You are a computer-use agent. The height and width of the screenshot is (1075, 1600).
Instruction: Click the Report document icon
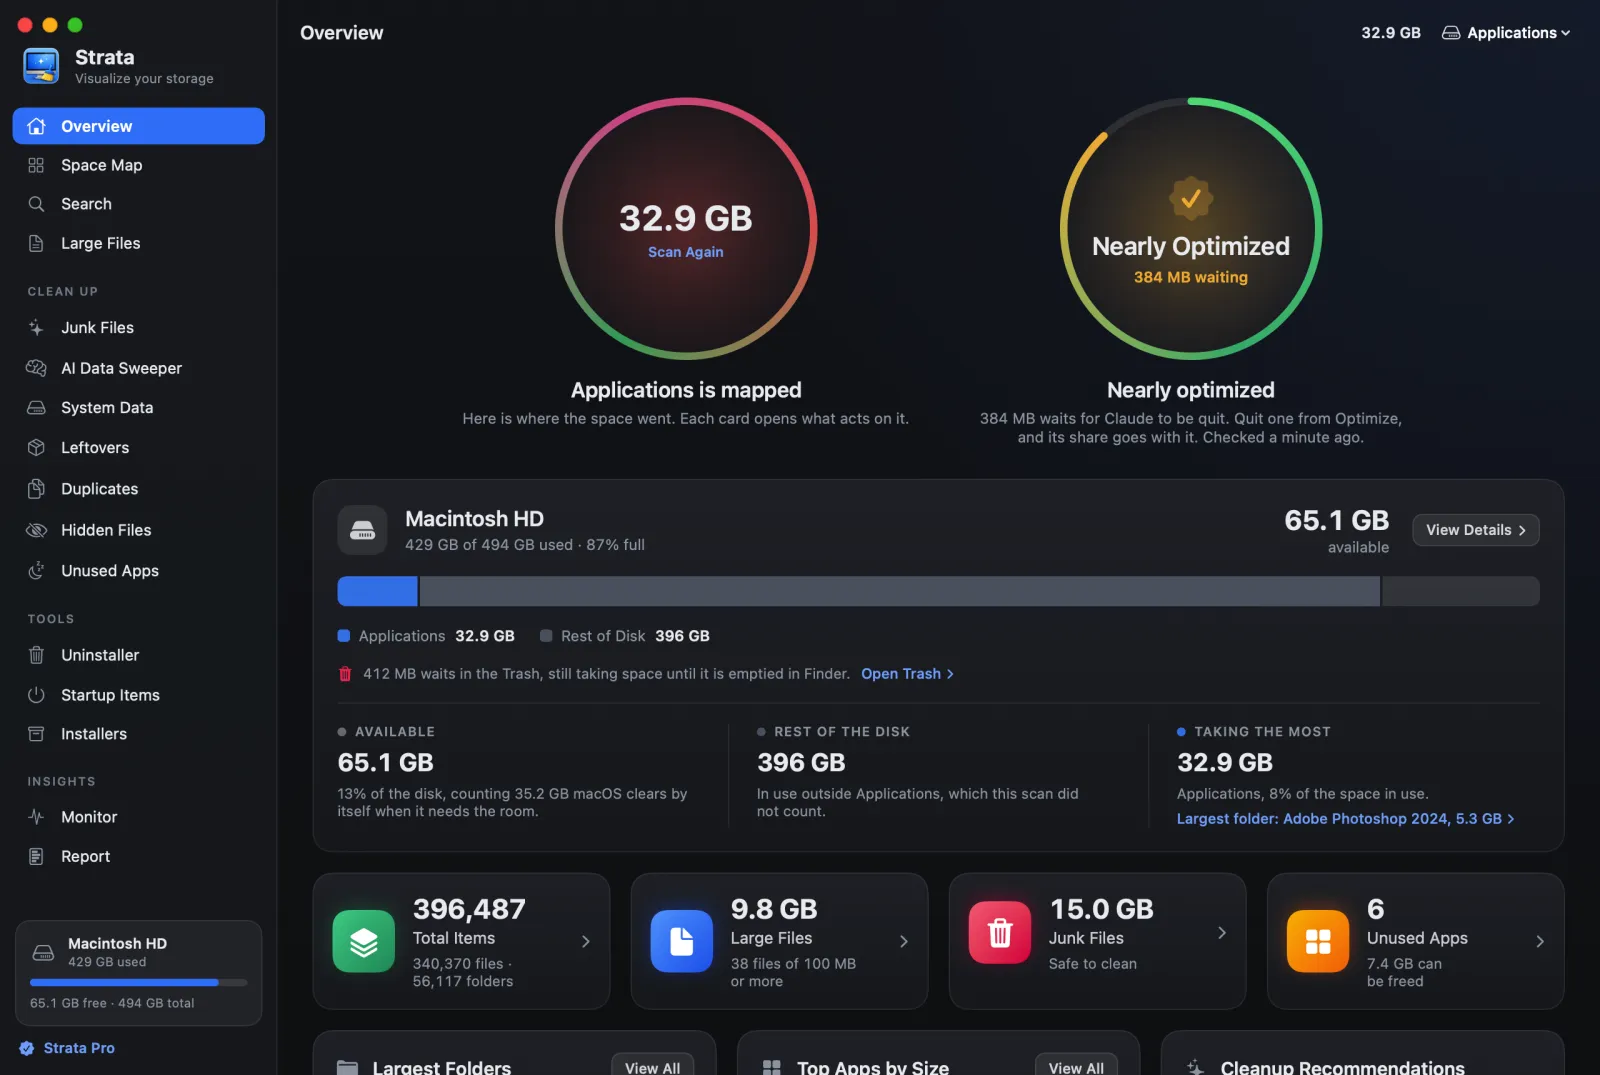36,856
